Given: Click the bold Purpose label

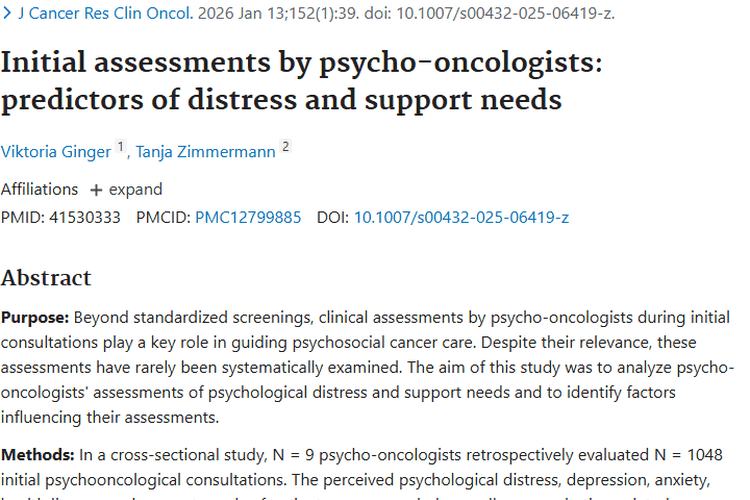Looking at the screenshot, I should 35,317.
